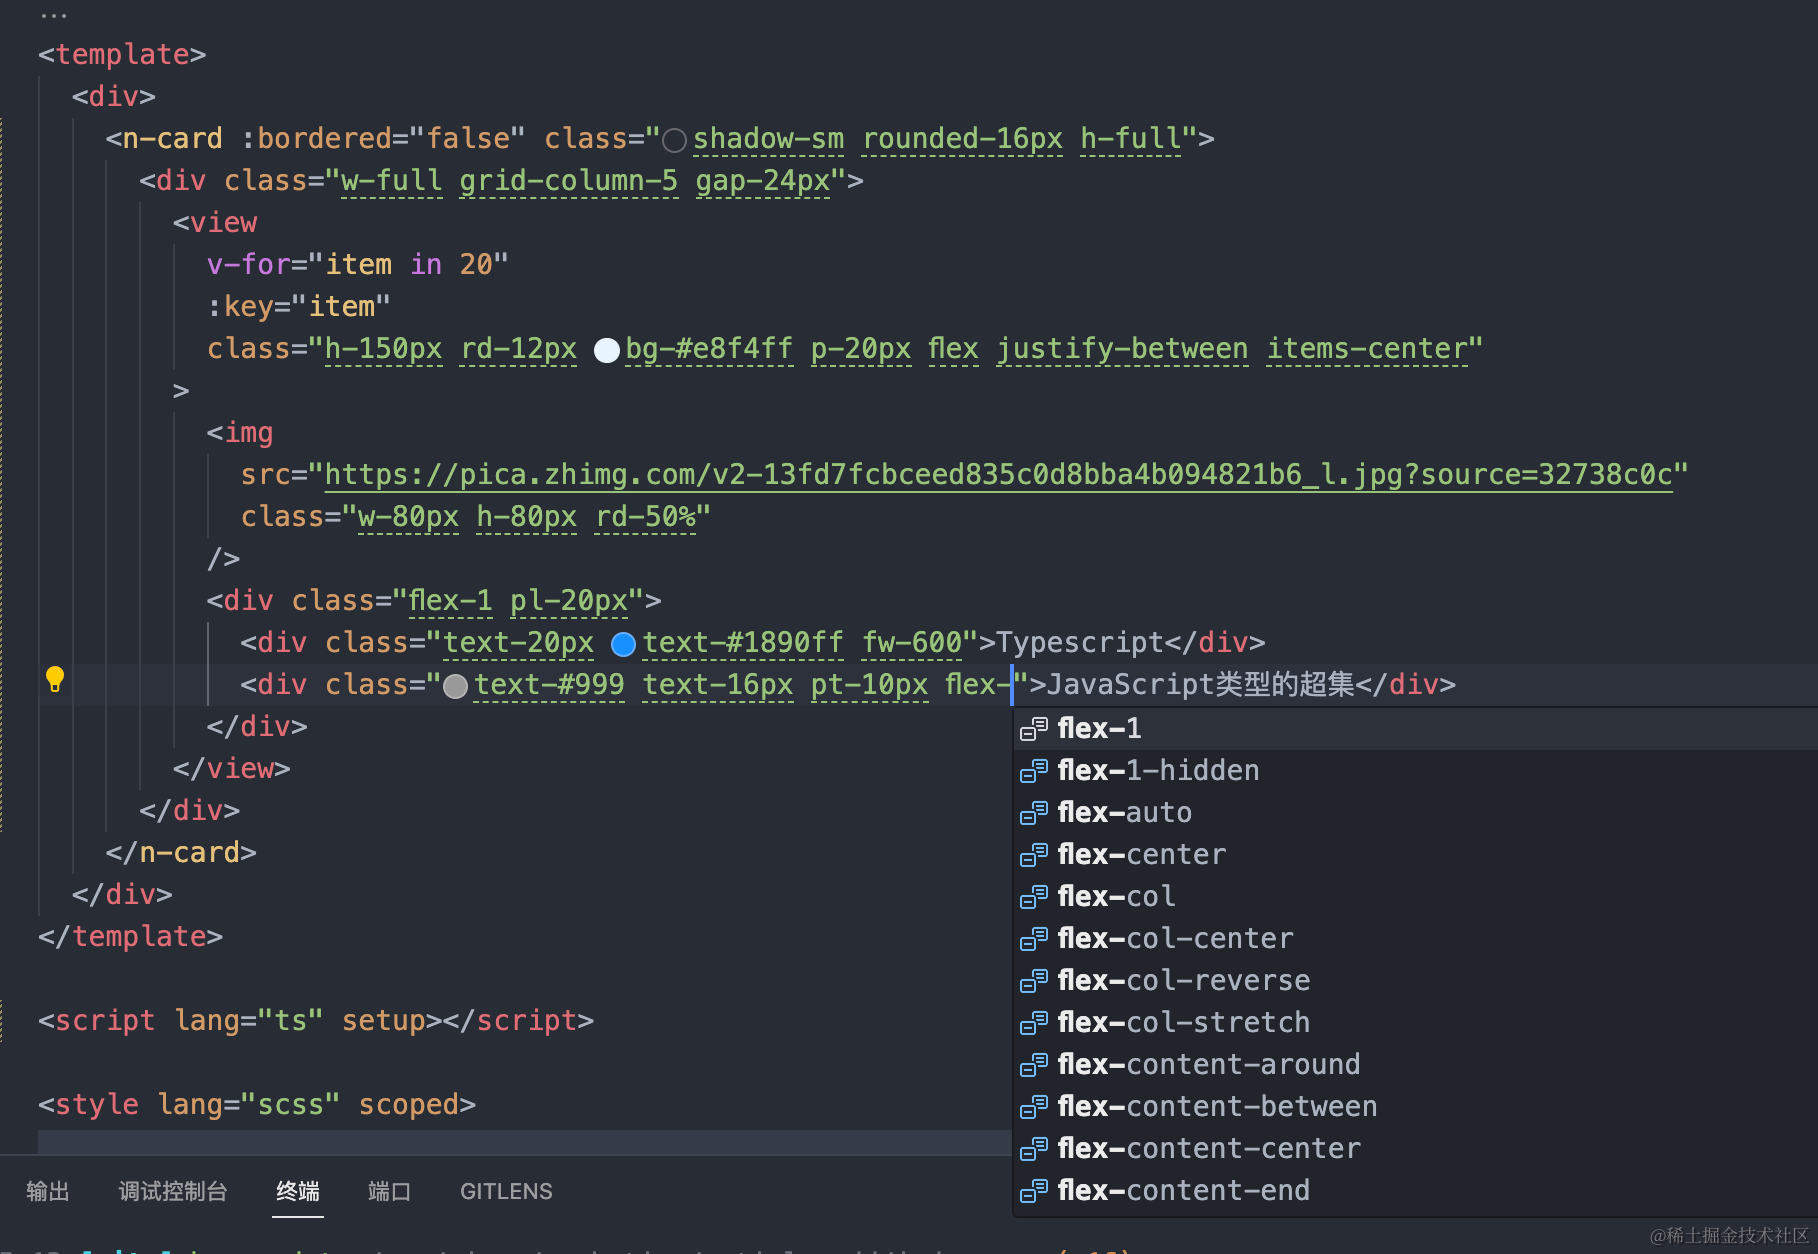Click the justify-between class name

1122,348
